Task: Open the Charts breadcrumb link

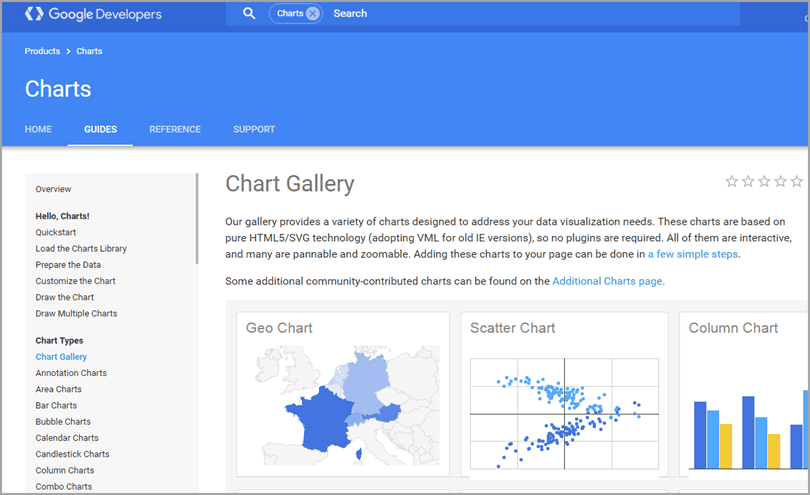Action: coord(89,51)
